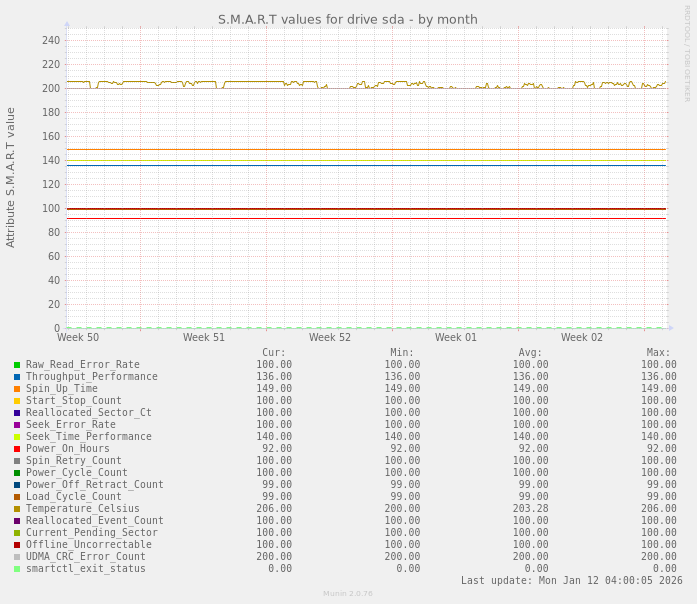Click the Cur: column header
This screenshot has height=604, width=697.
point(274,353)
